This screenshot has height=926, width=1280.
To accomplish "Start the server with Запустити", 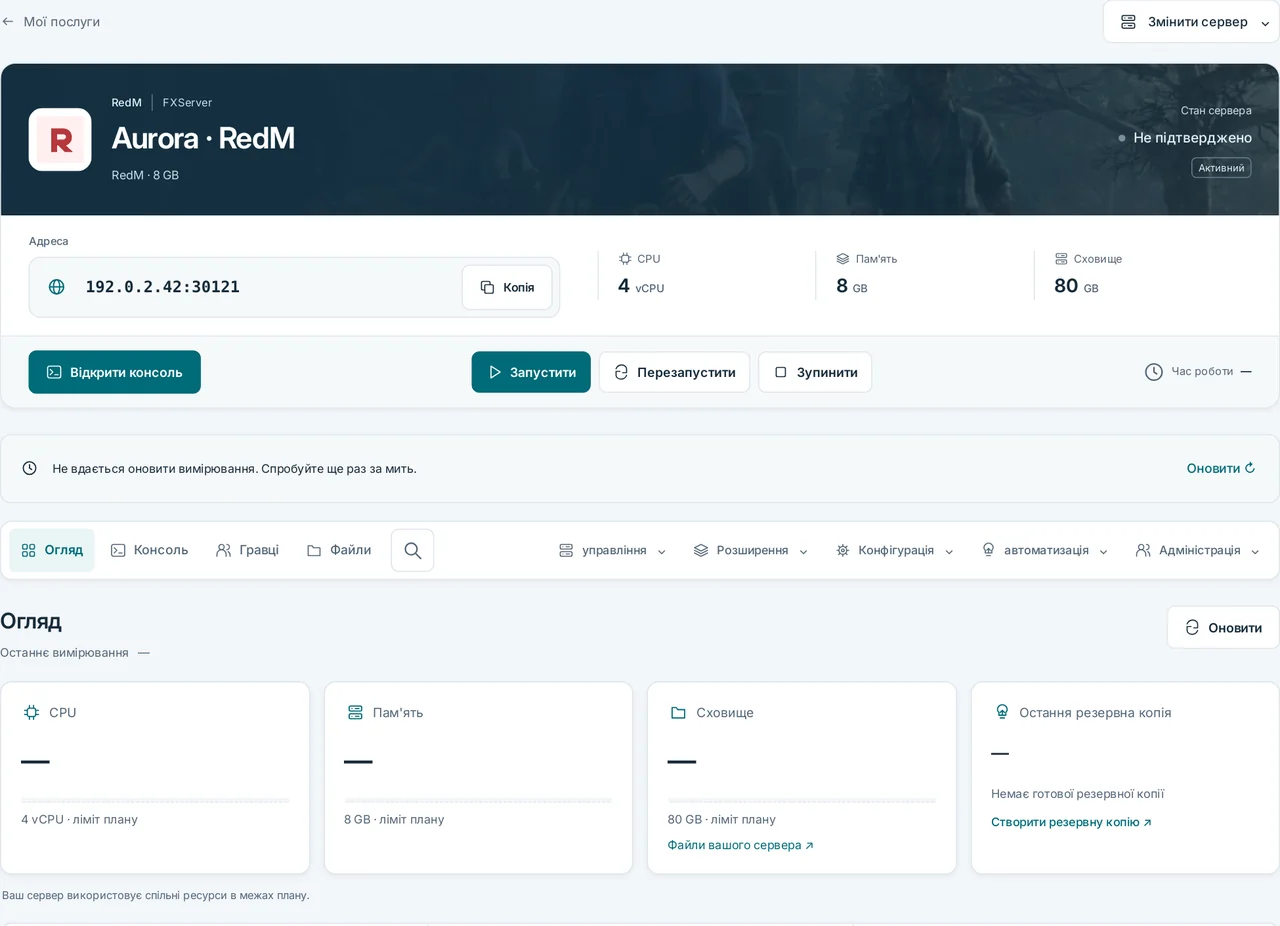I will point(531,372).
